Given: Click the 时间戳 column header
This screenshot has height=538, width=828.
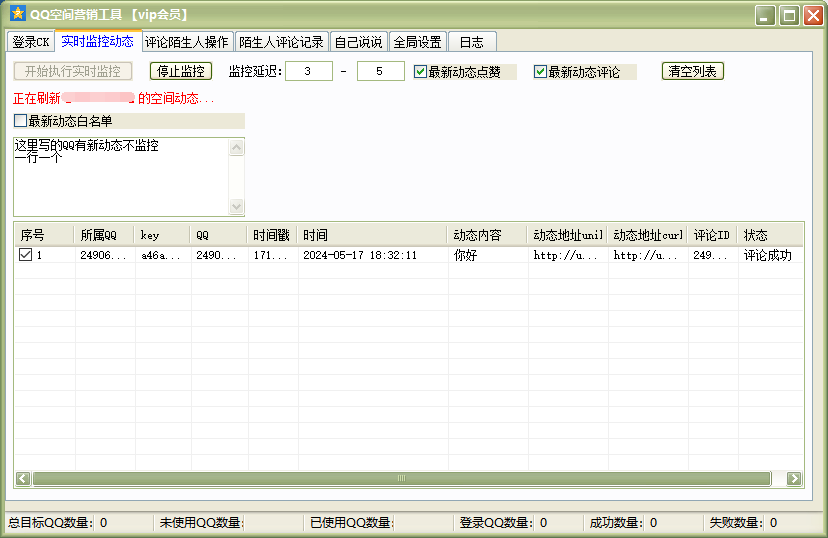Looking at the screenshot, I should [x=272, y=235].
